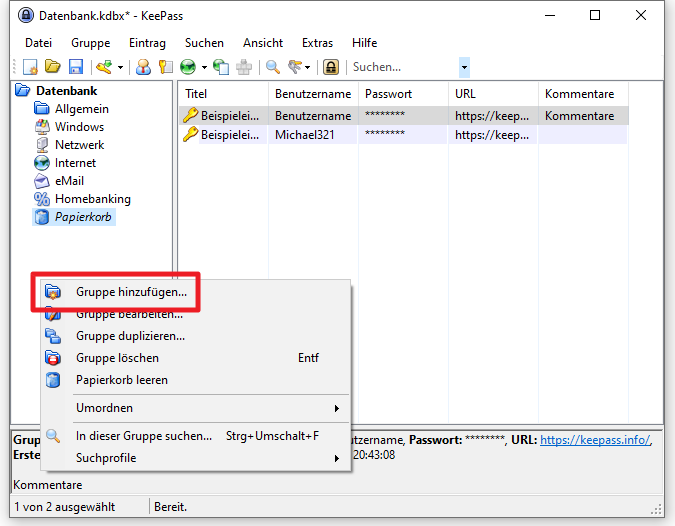Click key icon of the Michael321 entry
The height and width of the screenshot is (526, 675).
coord(190,134)
